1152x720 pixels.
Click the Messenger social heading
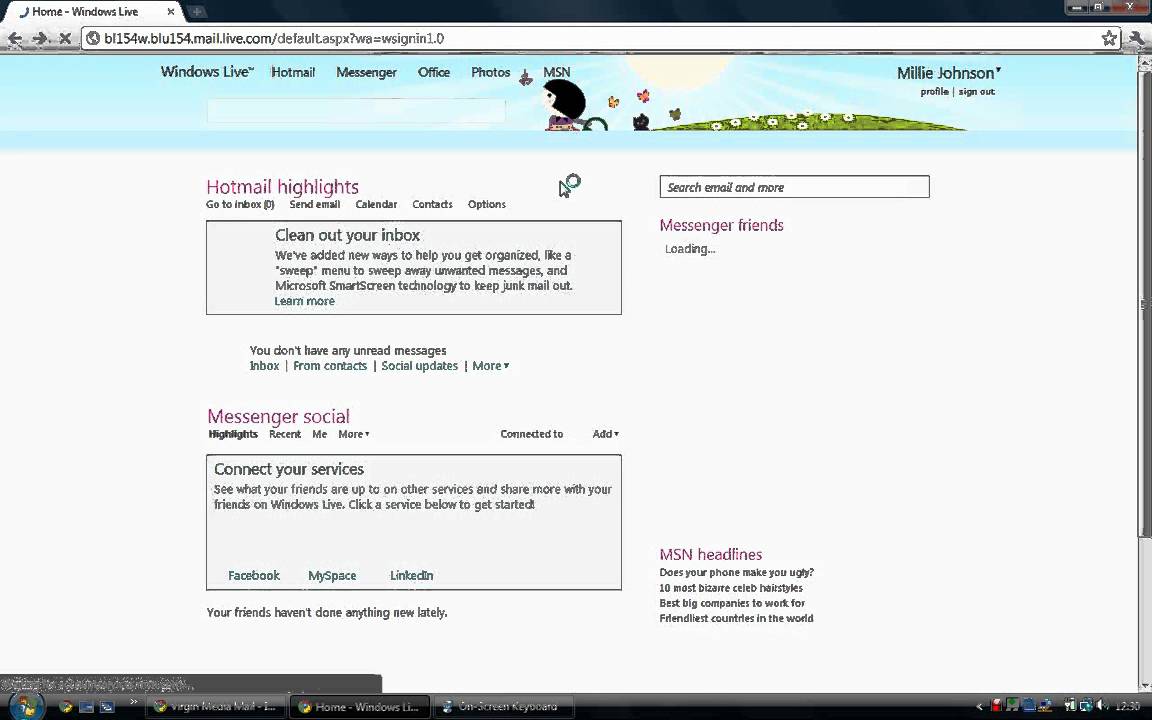278,417
